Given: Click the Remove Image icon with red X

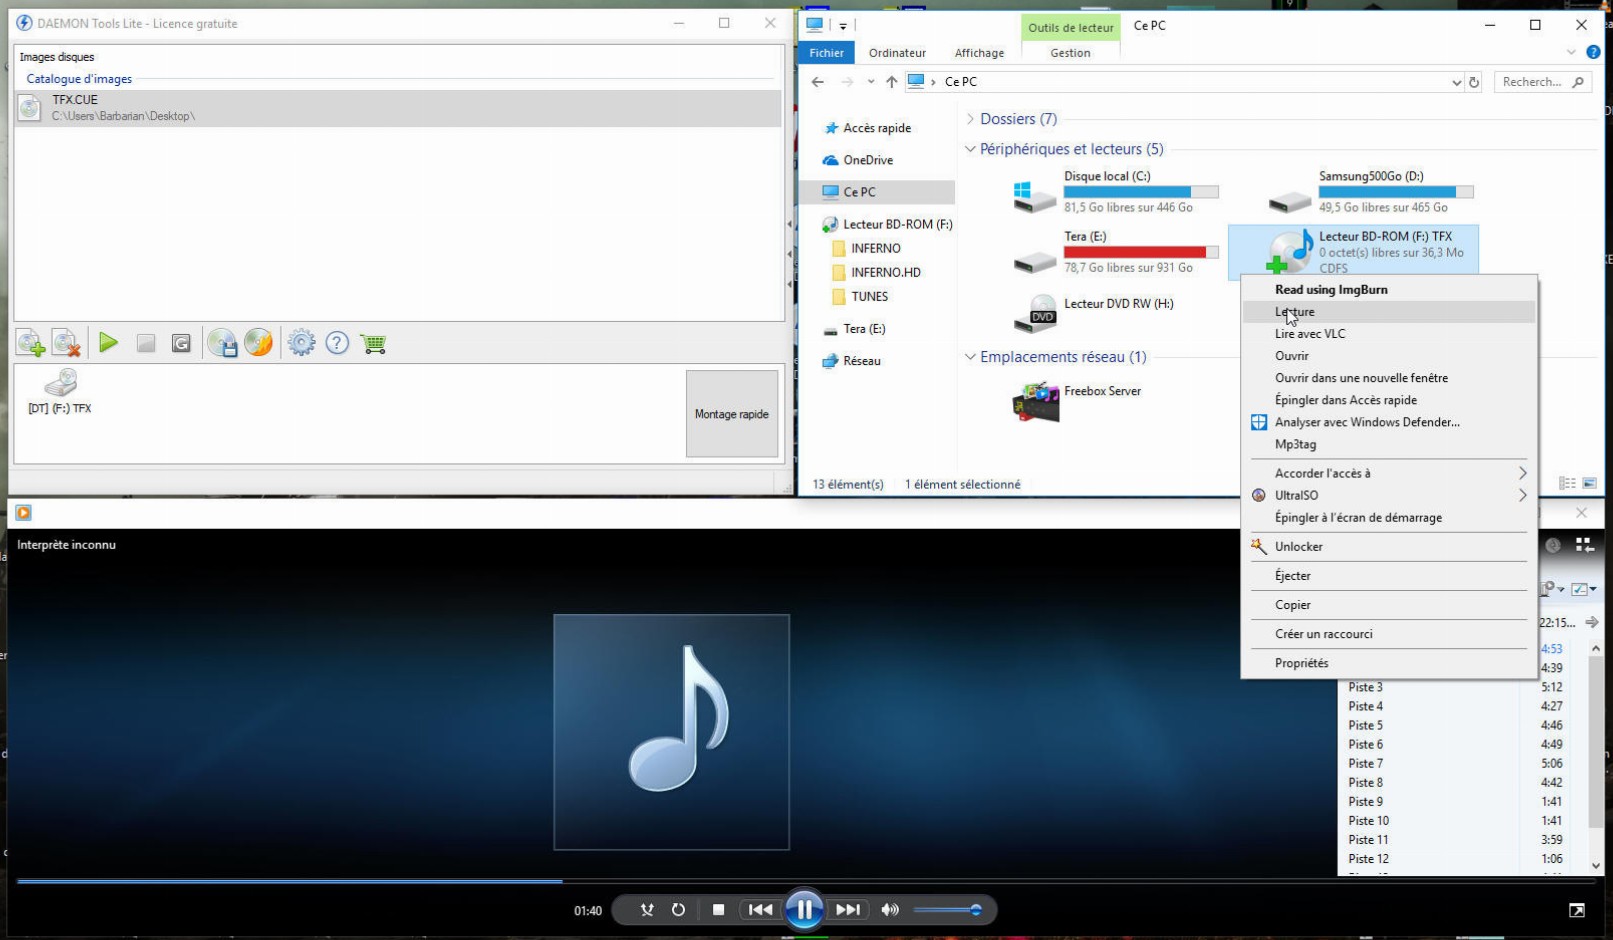Looking at the screenshot, I should (x=66, y=343).
